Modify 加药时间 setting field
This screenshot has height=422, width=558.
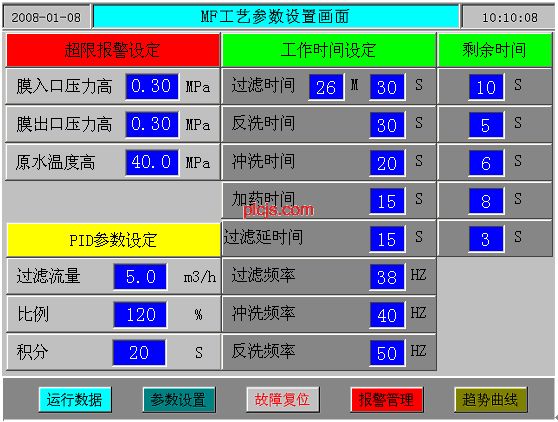coord(387,201)
